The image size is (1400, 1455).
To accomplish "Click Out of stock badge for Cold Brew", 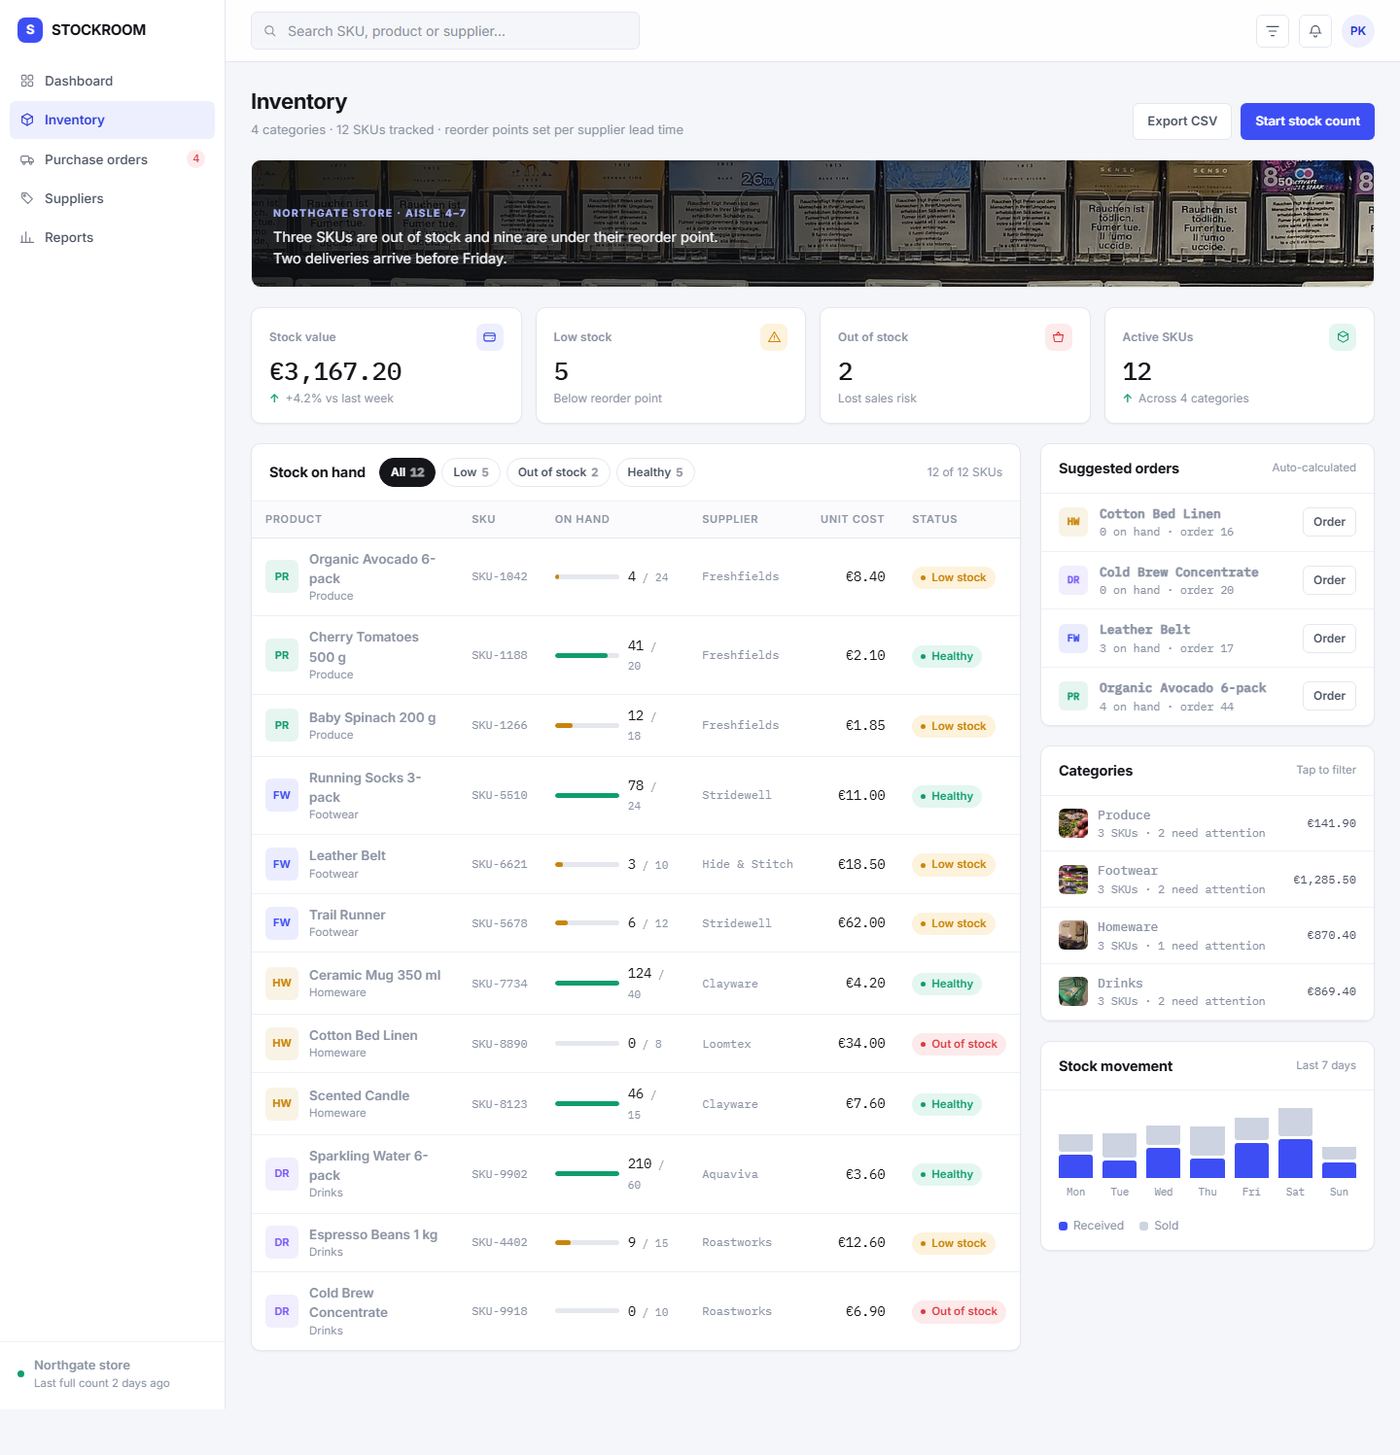I will [x=958, y=1312].
